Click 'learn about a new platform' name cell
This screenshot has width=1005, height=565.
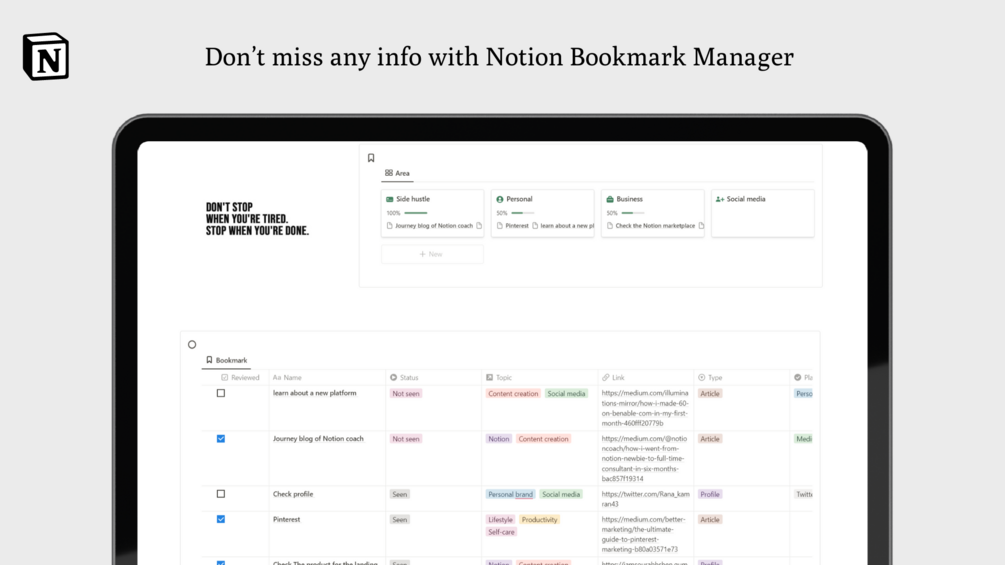coord(315,393)
